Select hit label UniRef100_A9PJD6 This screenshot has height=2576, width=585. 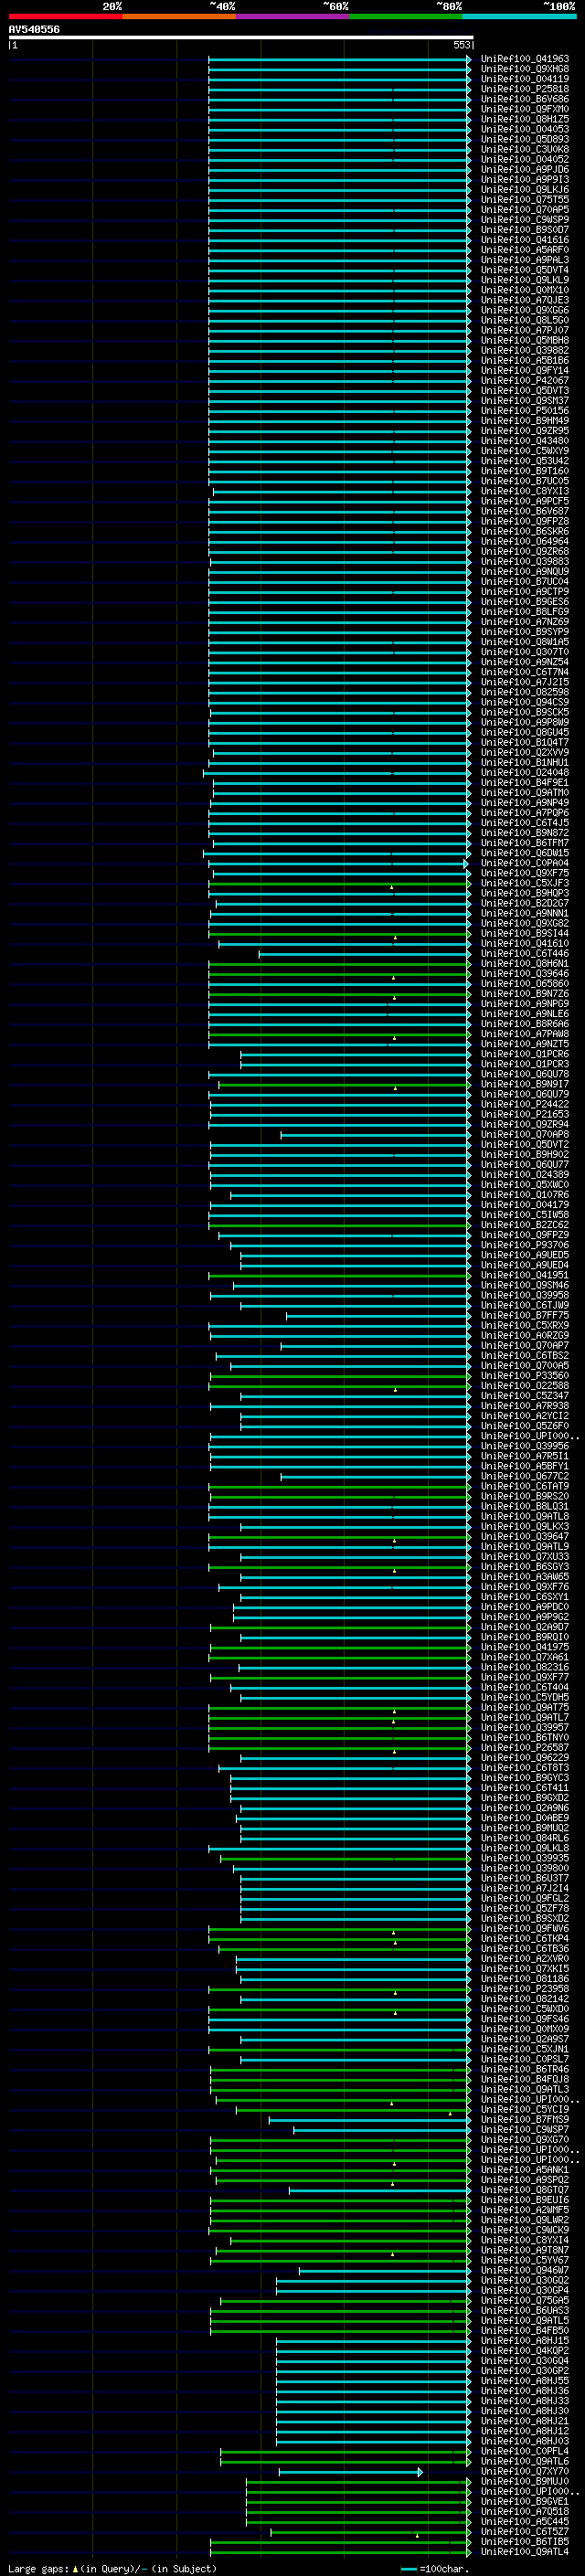point(525,170)
